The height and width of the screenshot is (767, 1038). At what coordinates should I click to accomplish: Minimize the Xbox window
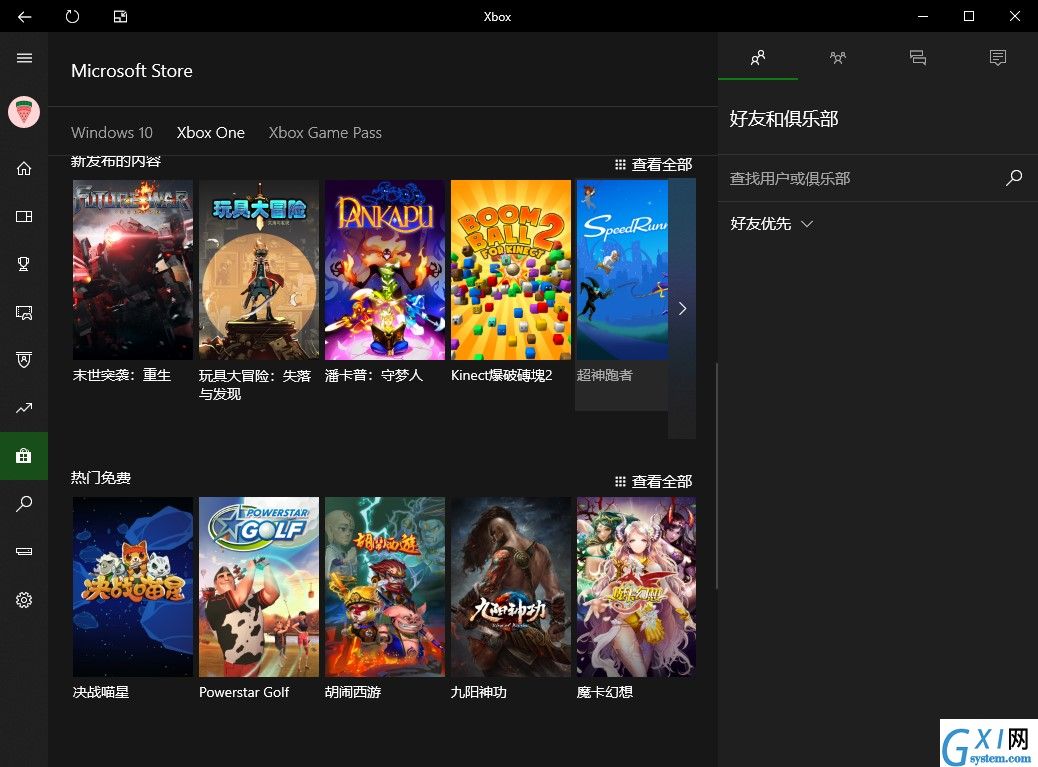923,17
